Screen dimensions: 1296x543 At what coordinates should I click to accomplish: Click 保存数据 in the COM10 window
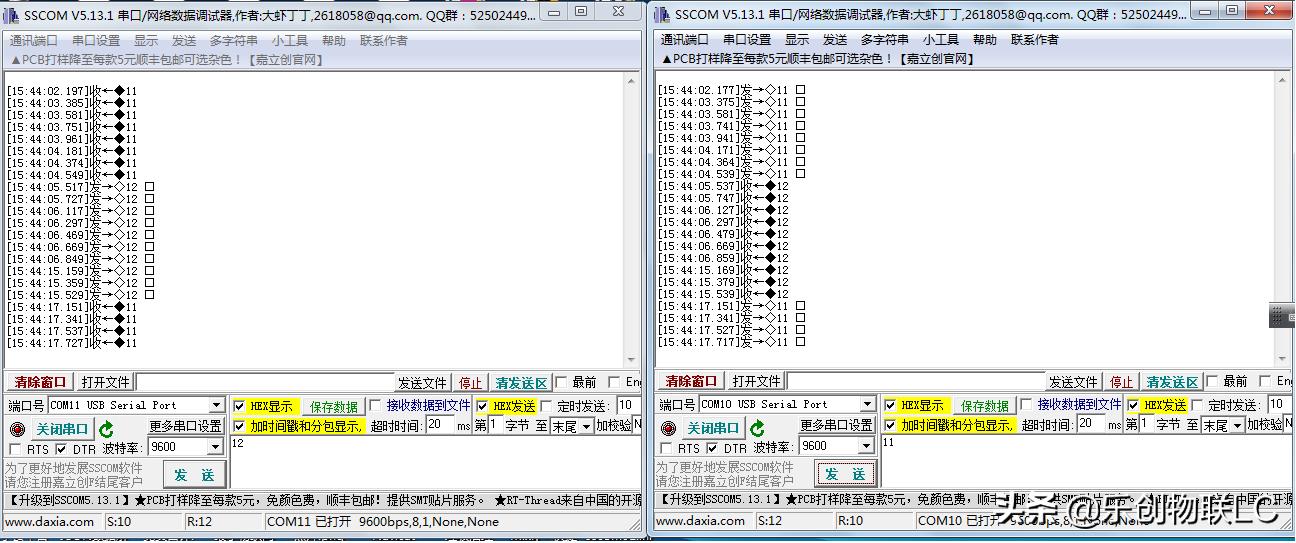coord(984,406)
